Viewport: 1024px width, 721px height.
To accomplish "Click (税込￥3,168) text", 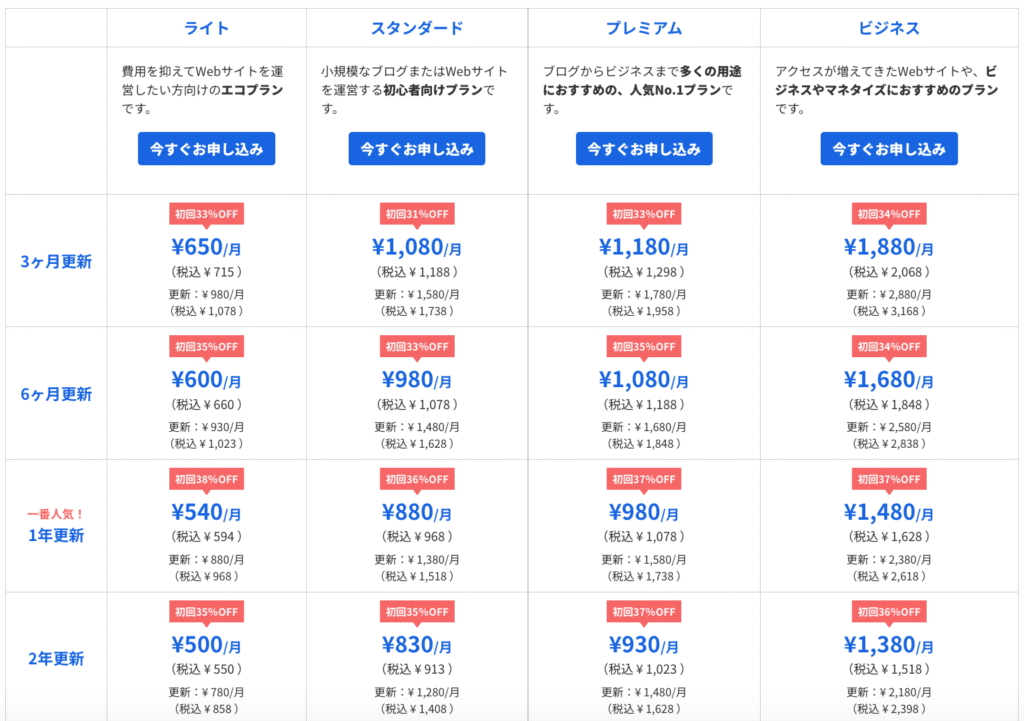I will tap(889, 312).
